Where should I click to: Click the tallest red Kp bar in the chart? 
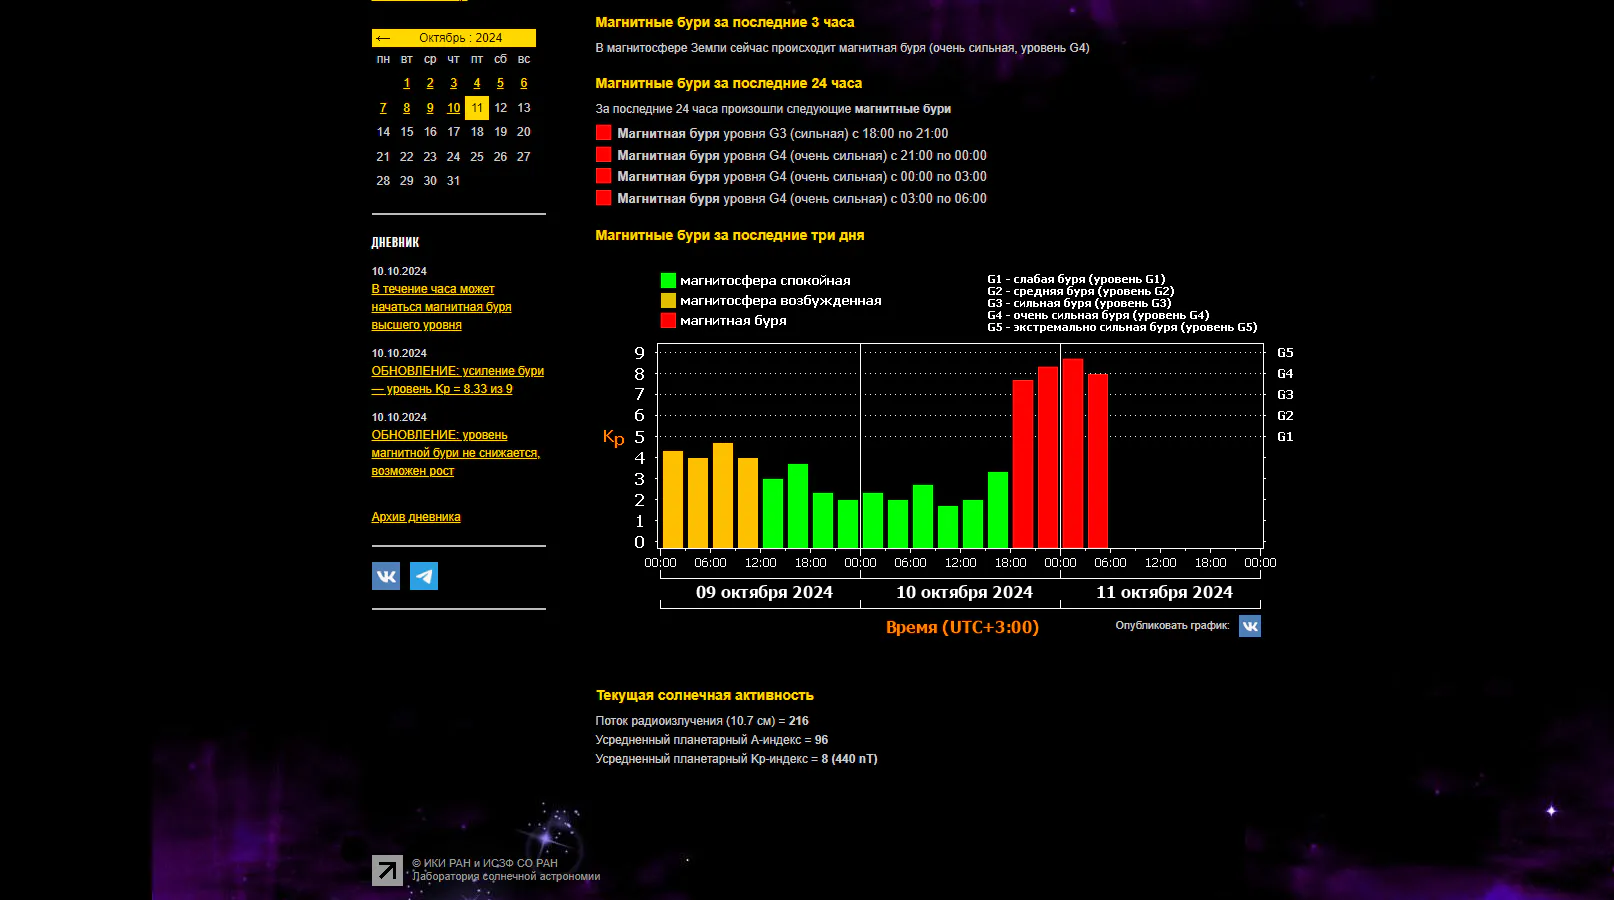1073,453
